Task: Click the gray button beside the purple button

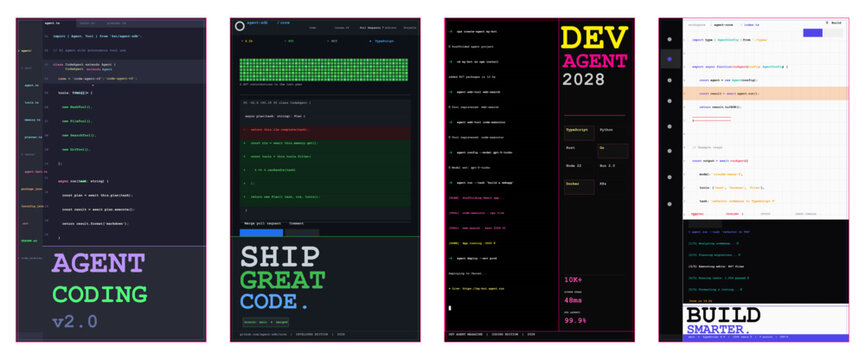Action: tap(834, 33)
